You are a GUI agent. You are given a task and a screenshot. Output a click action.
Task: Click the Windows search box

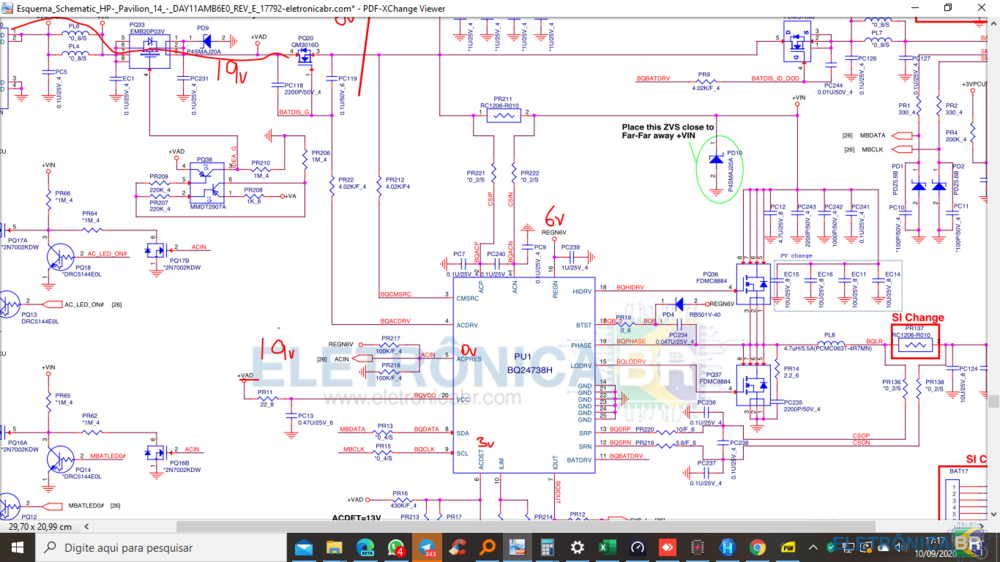(x=150, y=547)
